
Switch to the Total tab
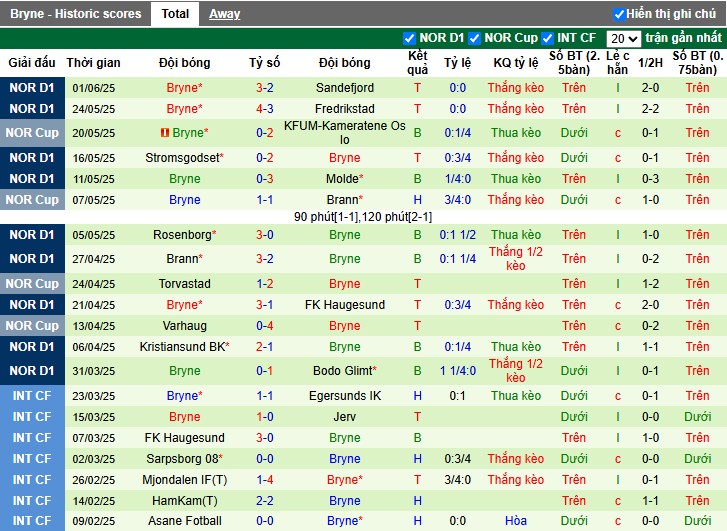pos(175,14)
